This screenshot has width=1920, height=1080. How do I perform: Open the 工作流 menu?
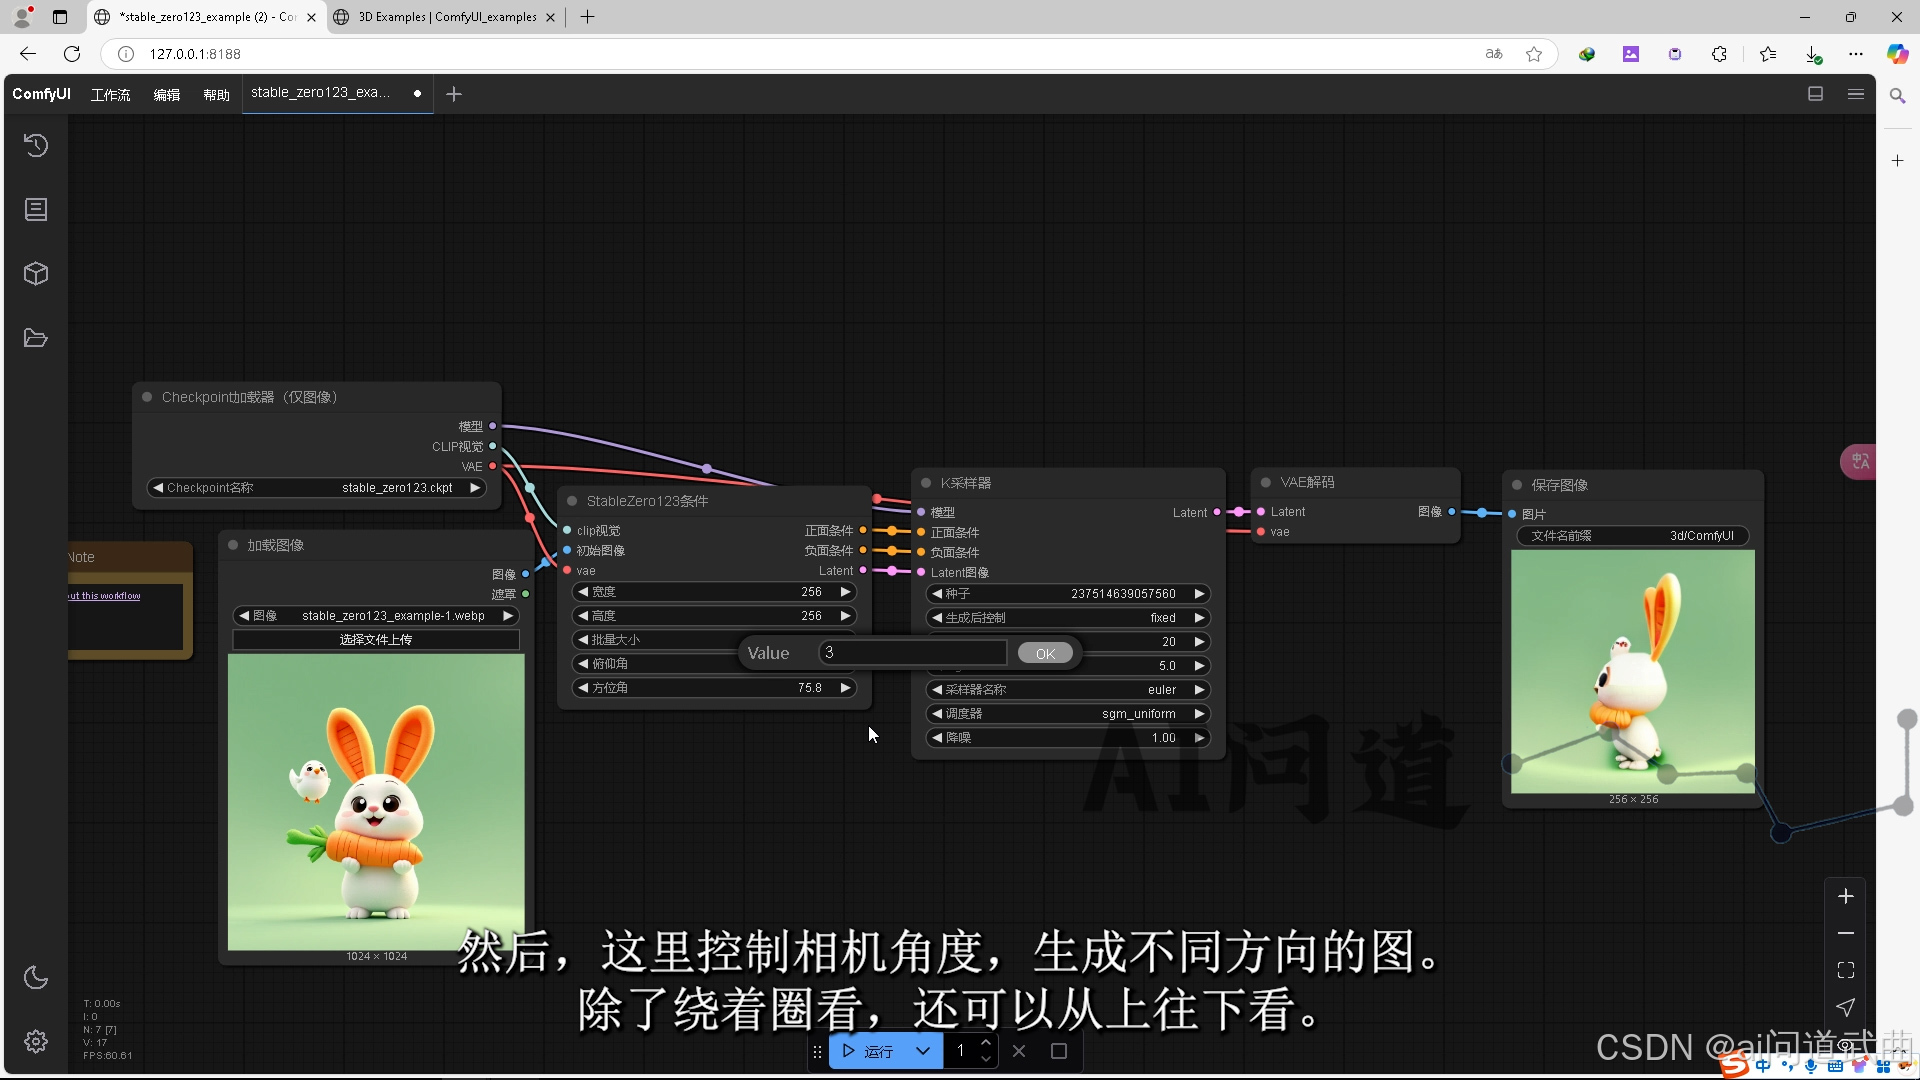110,95
